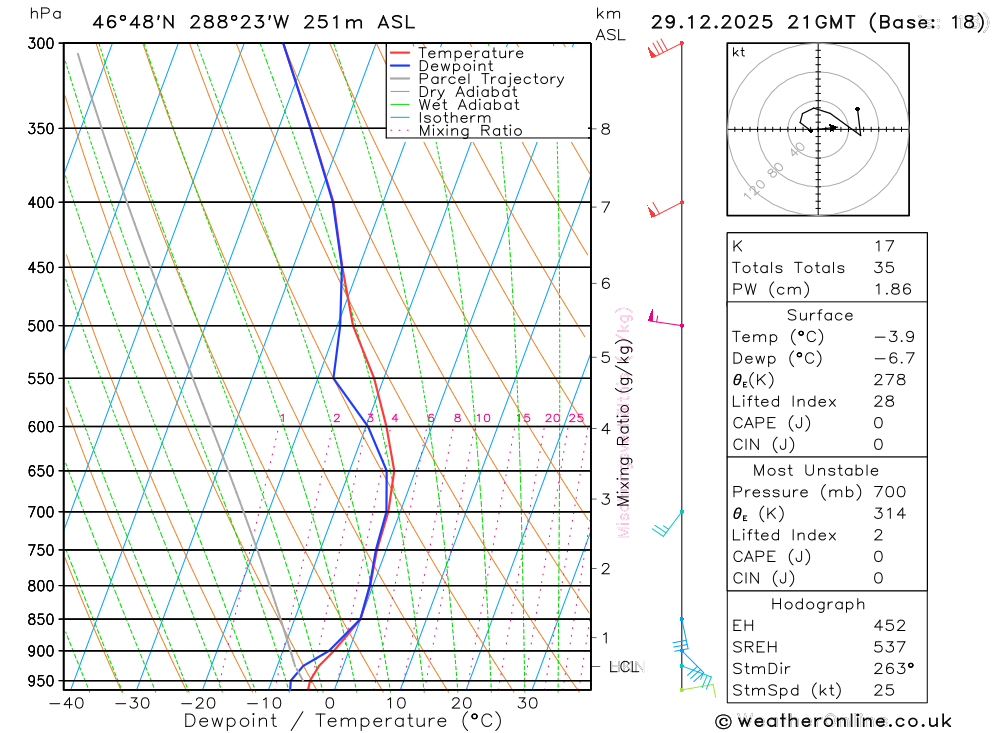
Task: Click the cyan wind barb at 700 hPa
Action: coord(668,524)
